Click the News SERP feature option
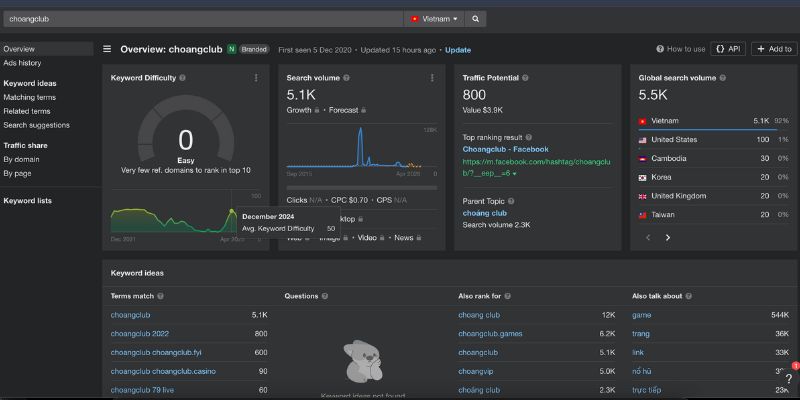The height and width of the screenshot is (400, 800). tap(408, 237)
